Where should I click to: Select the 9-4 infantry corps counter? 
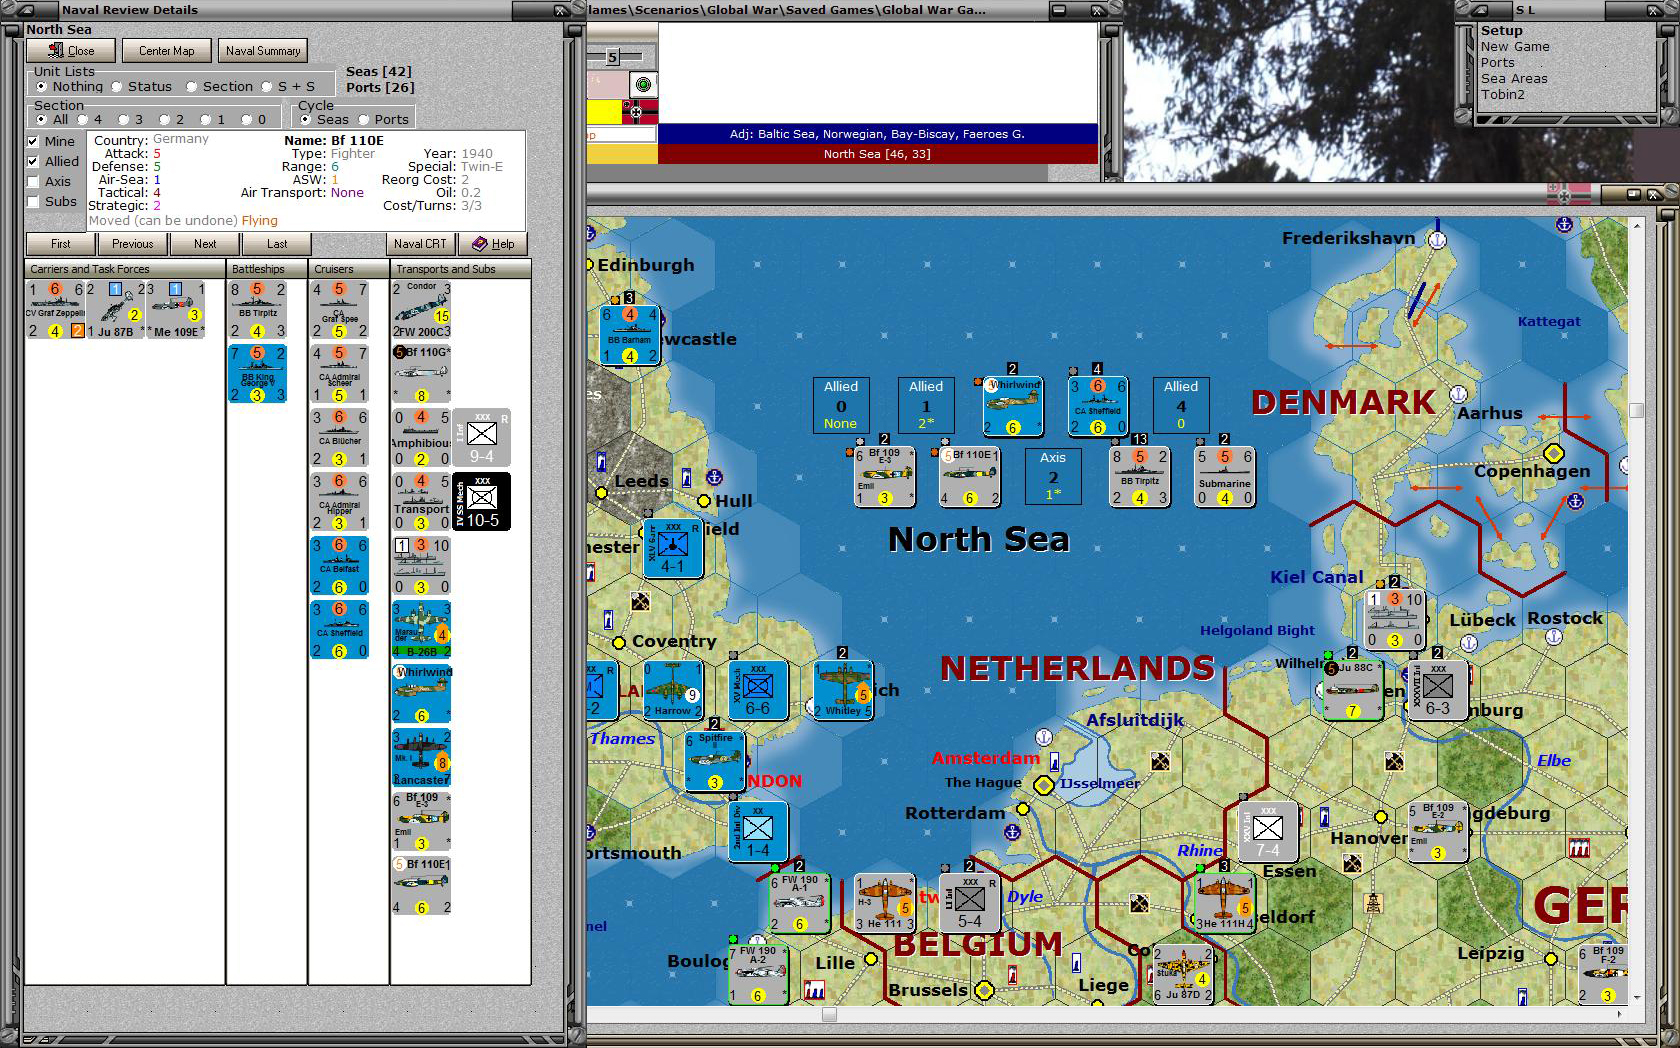(x=482, y=438)
